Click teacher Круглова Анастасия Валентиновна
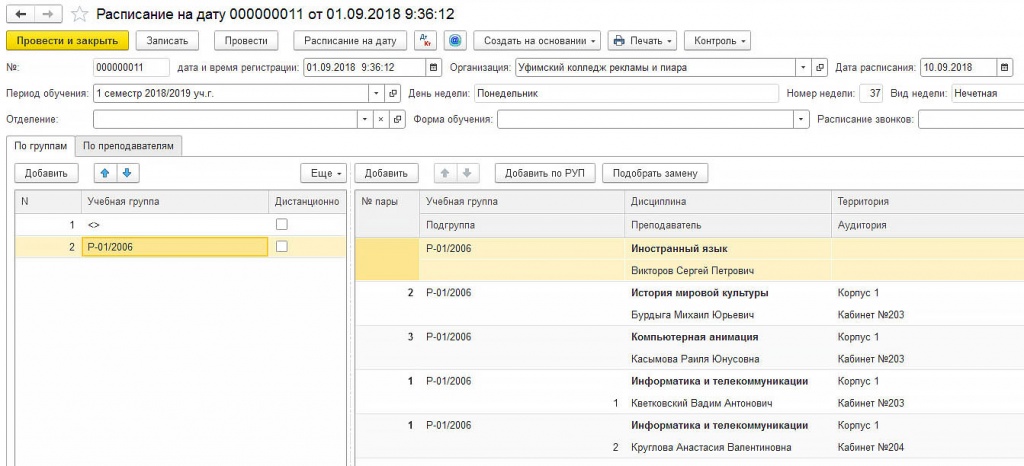 coord(711,448)
